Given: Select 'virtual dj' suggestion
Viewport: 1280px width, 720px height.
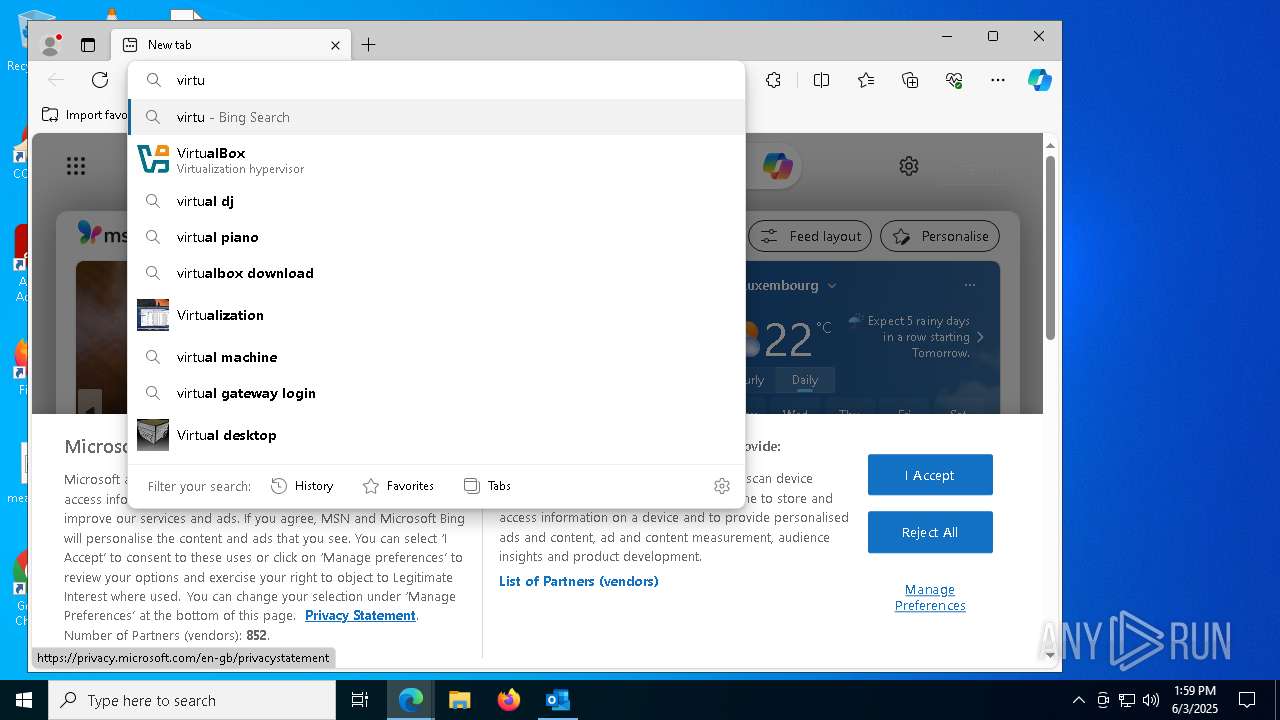Looking at the screenshot, I should pos(437,201).
